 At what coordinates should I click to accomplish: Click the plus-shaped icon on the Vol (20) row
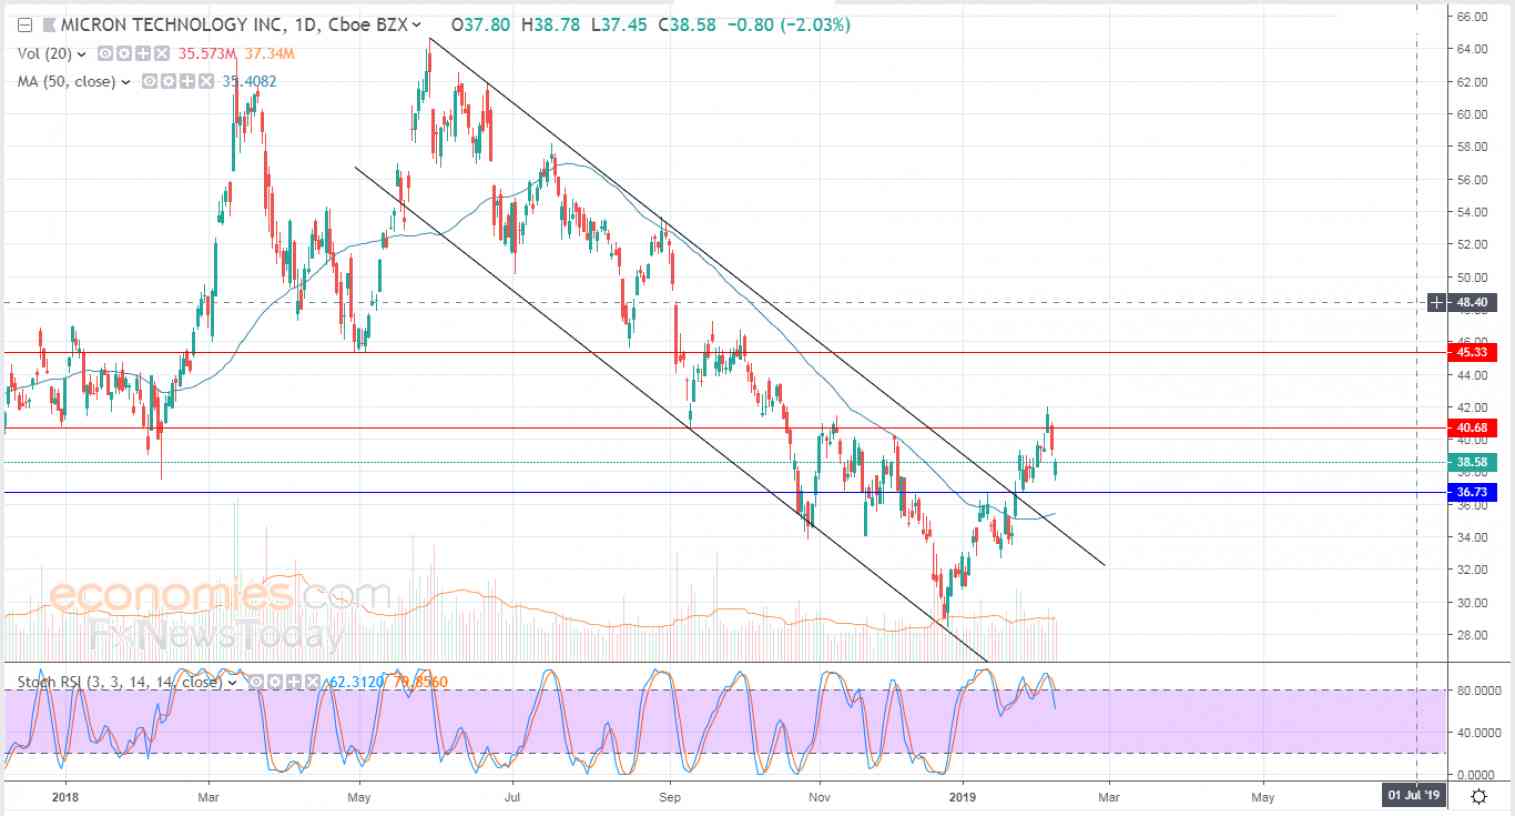143,54
